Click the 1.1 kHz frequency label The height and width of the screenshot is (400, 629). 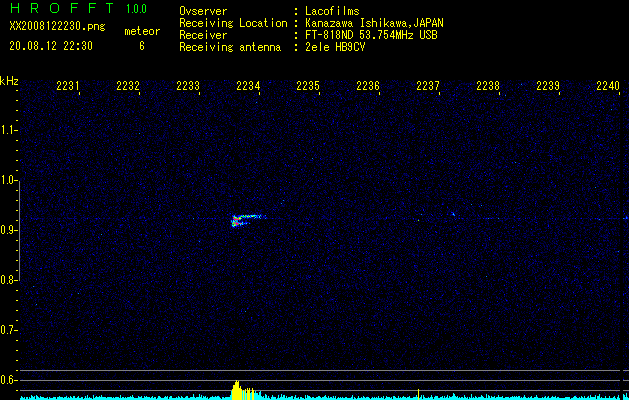click(8, 130)
